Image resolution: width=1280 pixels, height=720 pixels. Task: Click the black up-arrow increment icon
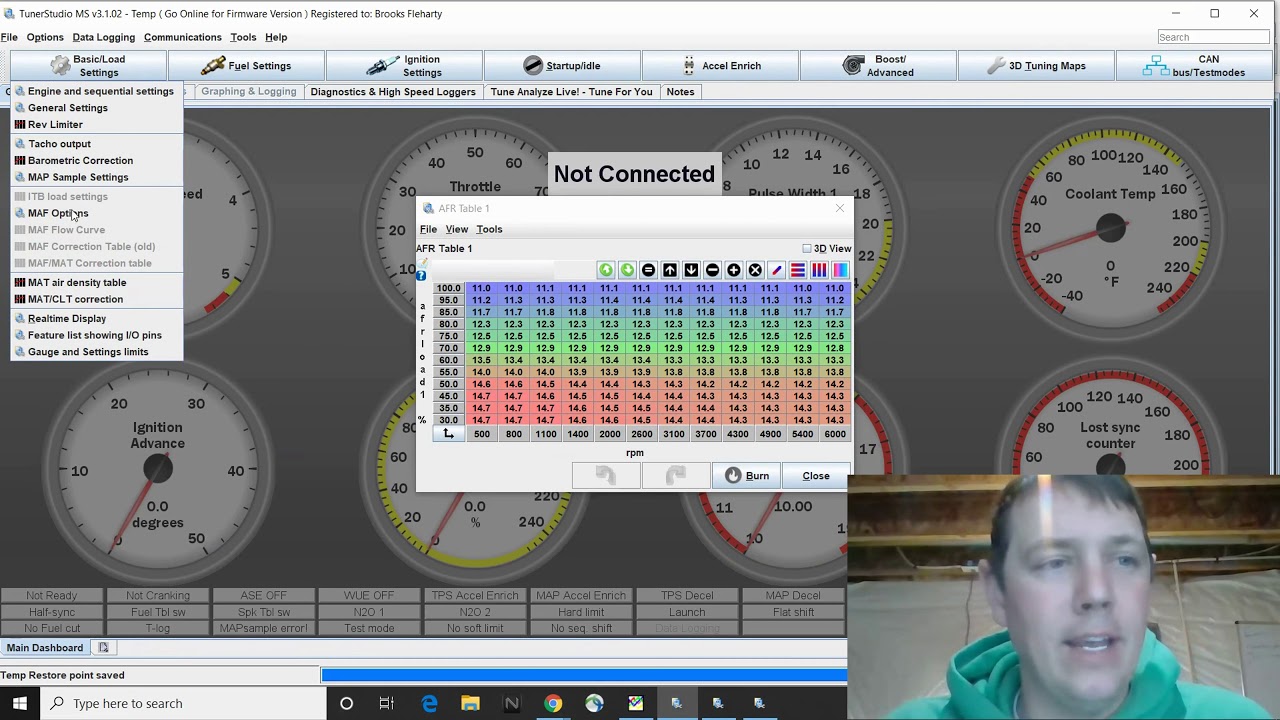(670, 270)
